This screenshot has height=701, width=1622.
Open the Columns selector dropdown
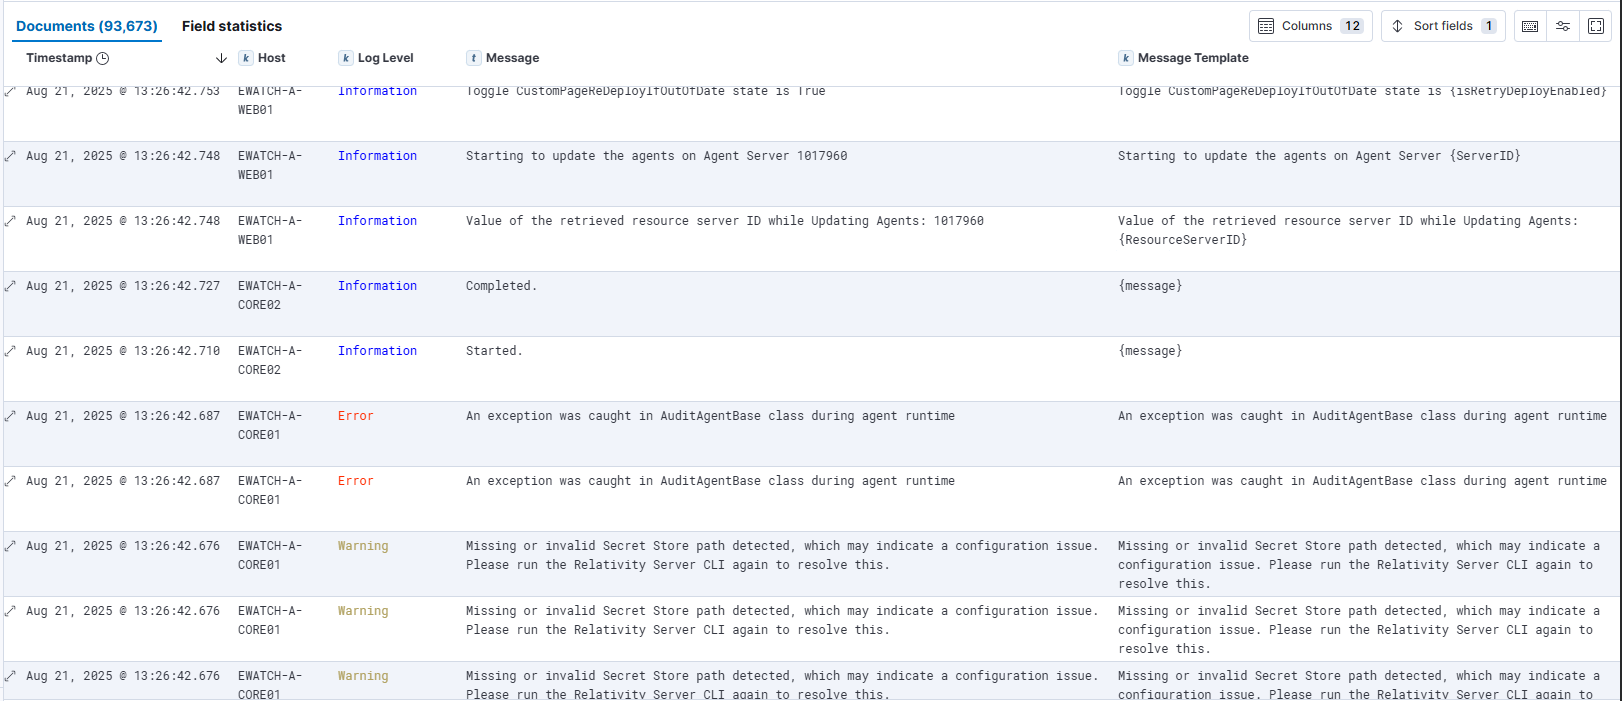1310,26
